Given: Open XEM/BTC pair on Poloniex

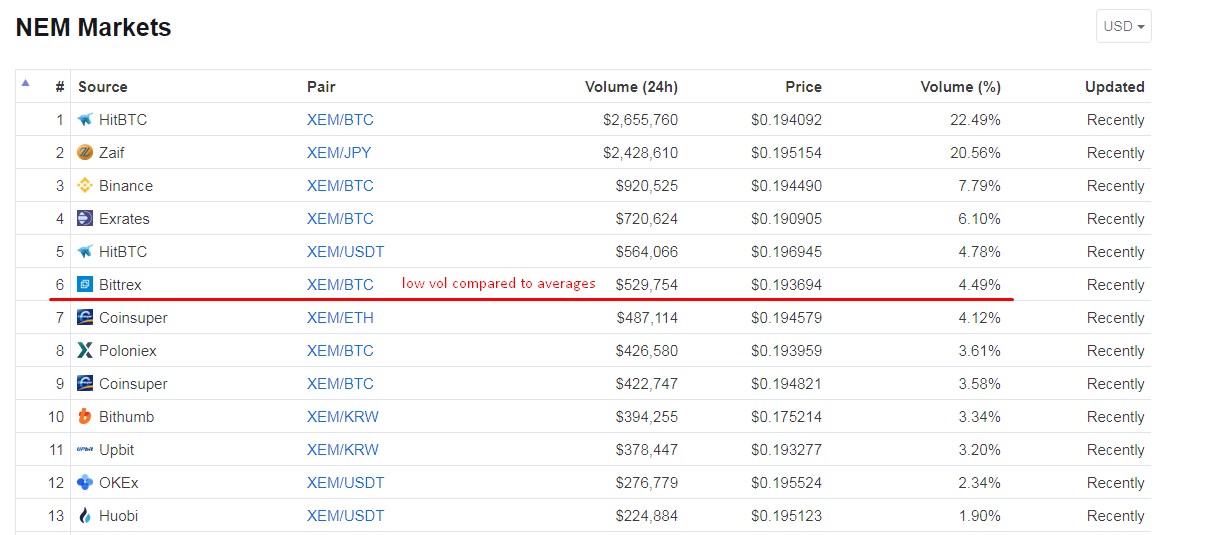Looking at the screenshot, I should pos(340,351).
